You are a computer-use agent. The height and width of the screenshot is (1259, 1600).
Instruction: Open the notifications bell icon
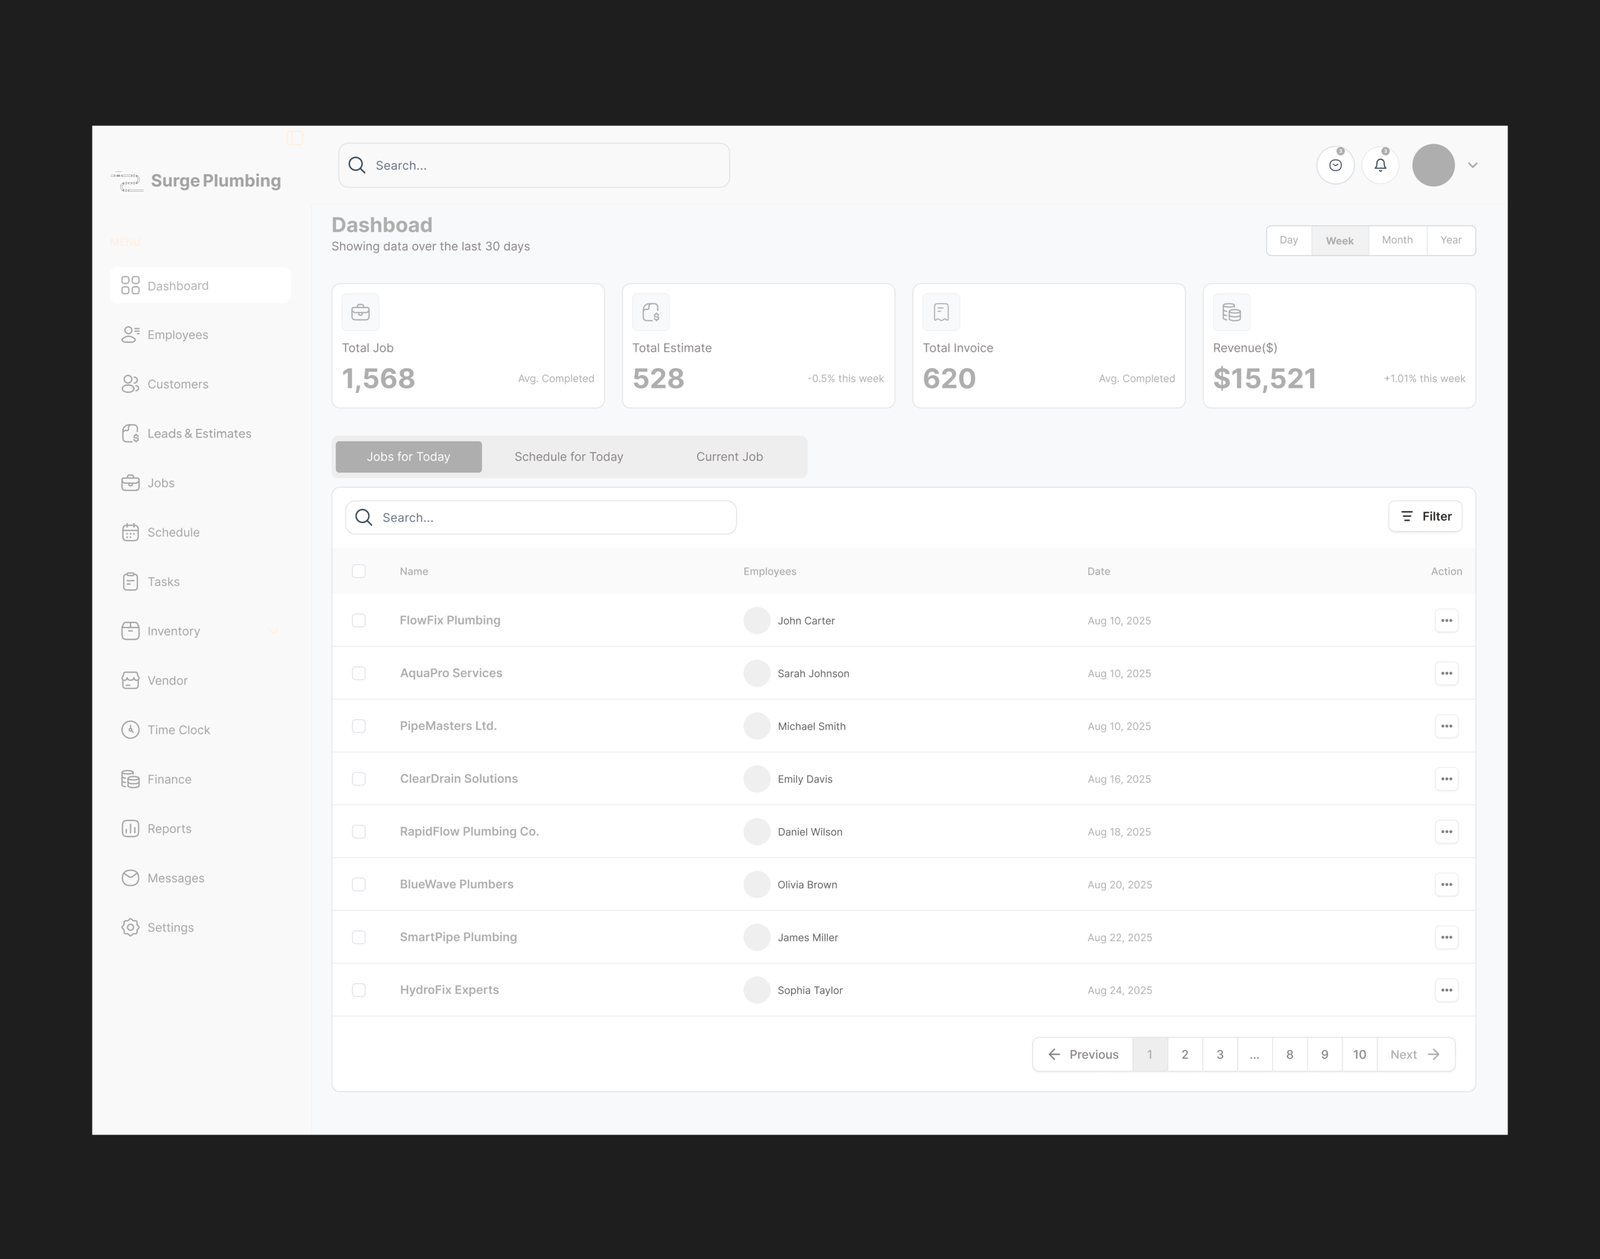tap(1380, 165)
